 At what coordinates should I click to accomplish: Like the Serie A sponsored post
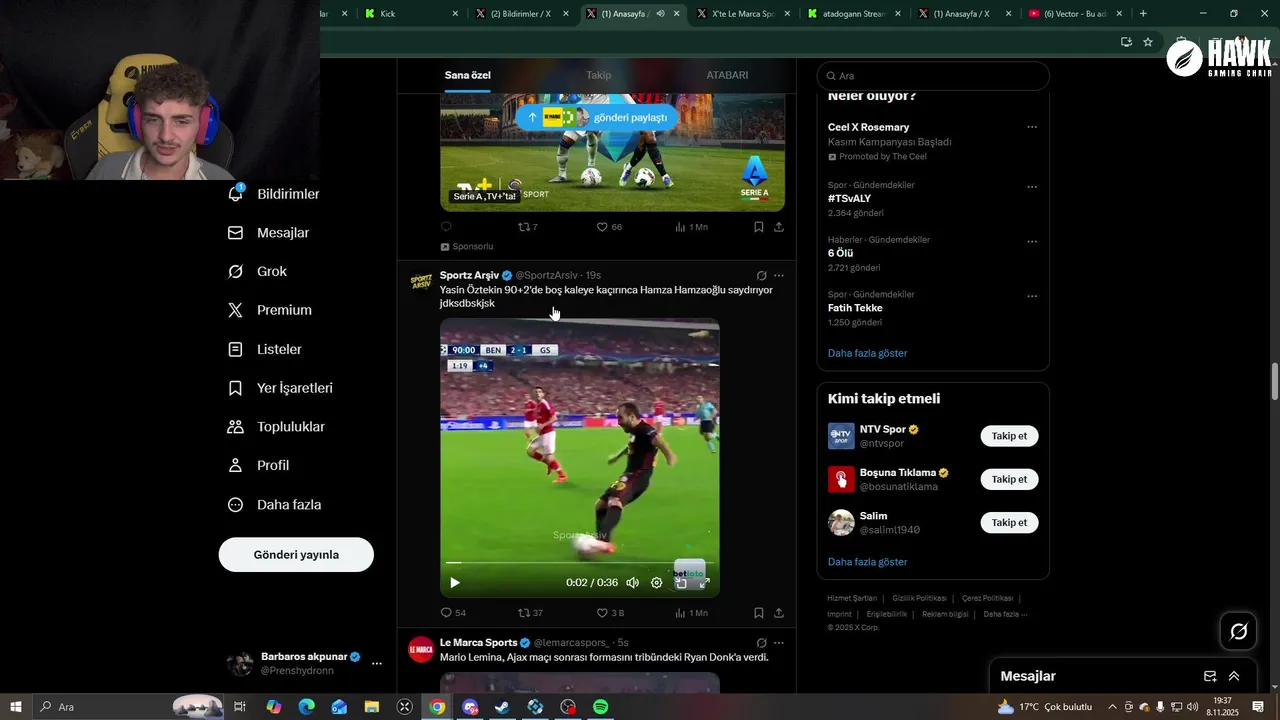pos(609,227)
